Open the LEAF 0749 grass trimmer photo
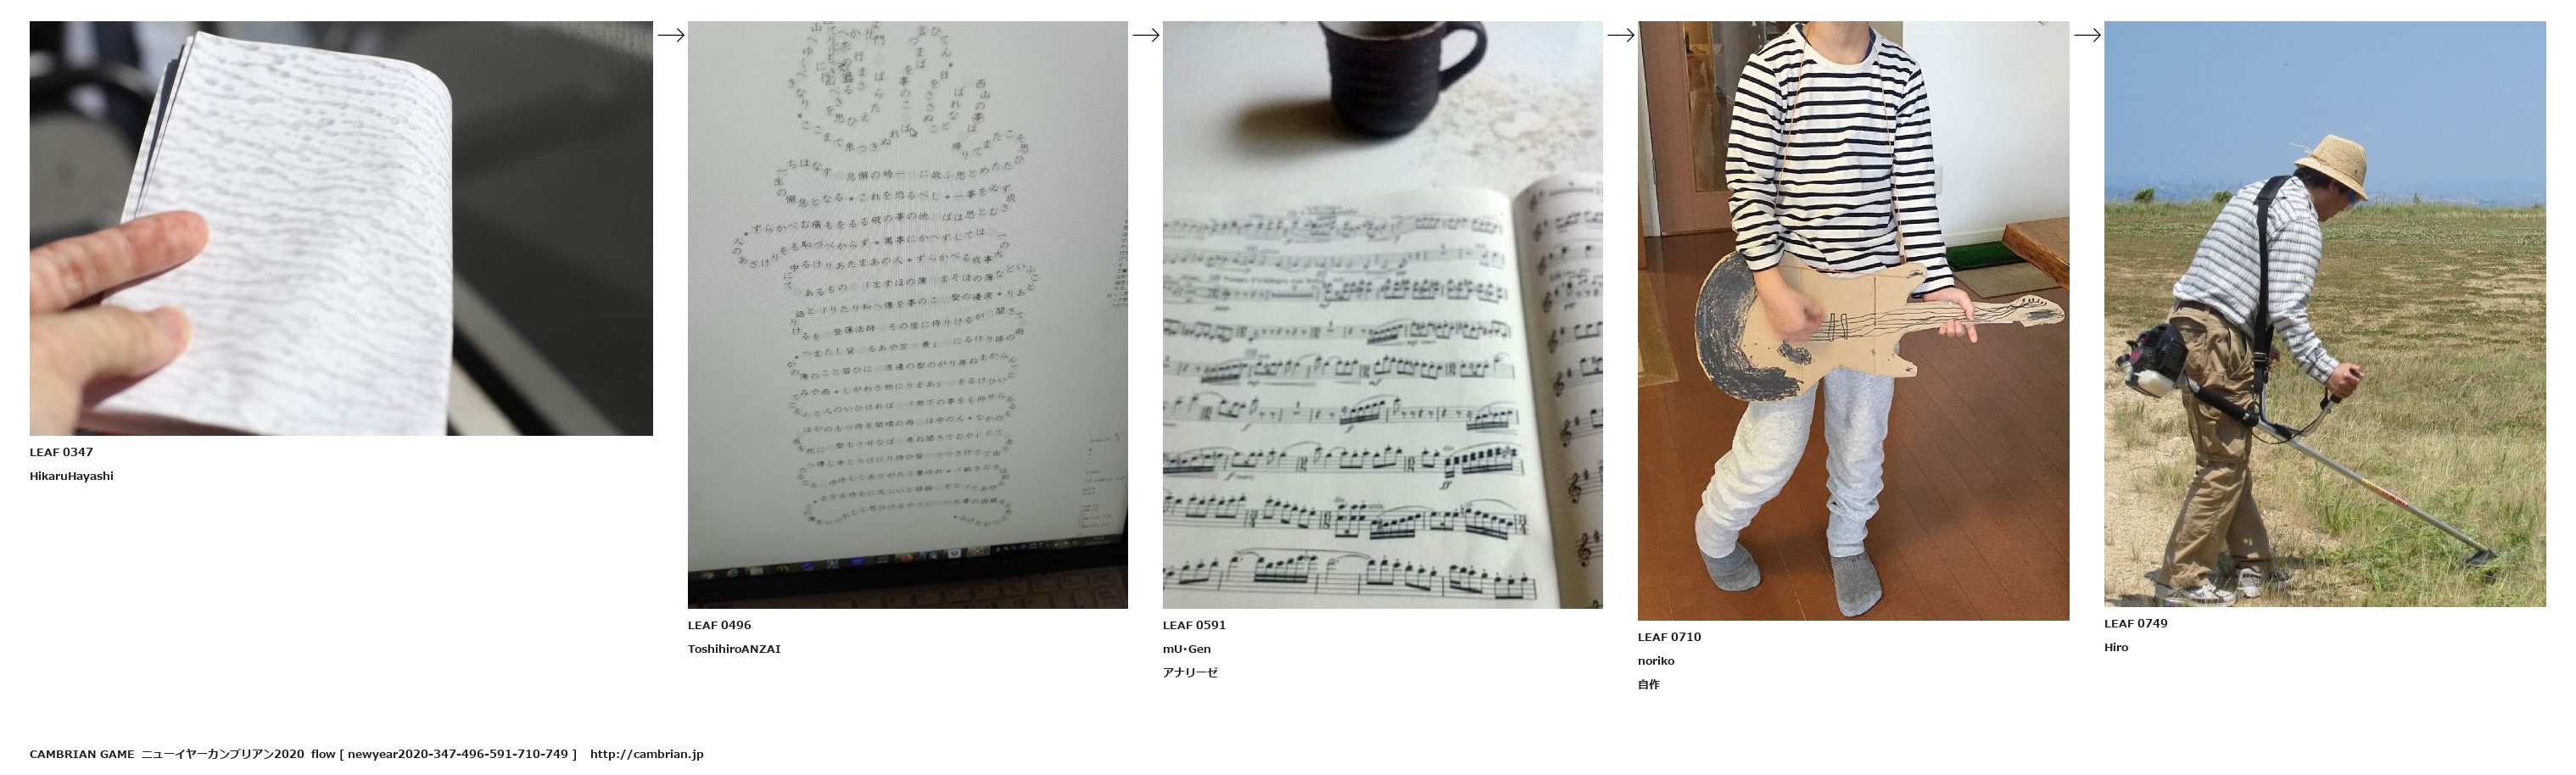The height and width of the screenshot is (775, 2576). pyautogui.click(x=2325, y=314)
